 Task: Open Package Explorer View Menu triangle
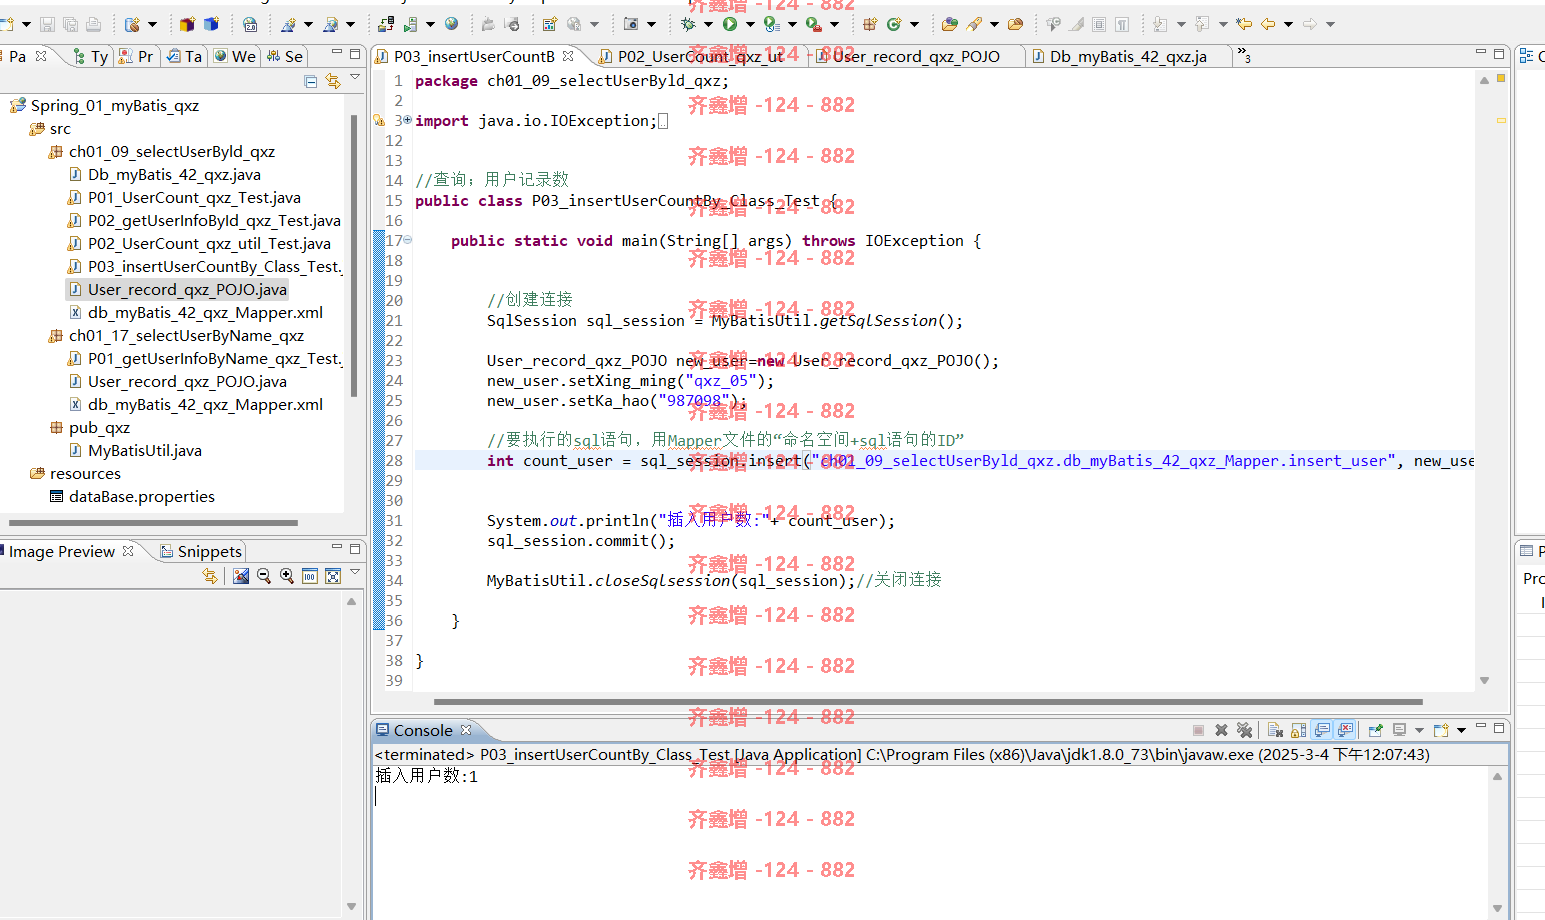[355, 77]
